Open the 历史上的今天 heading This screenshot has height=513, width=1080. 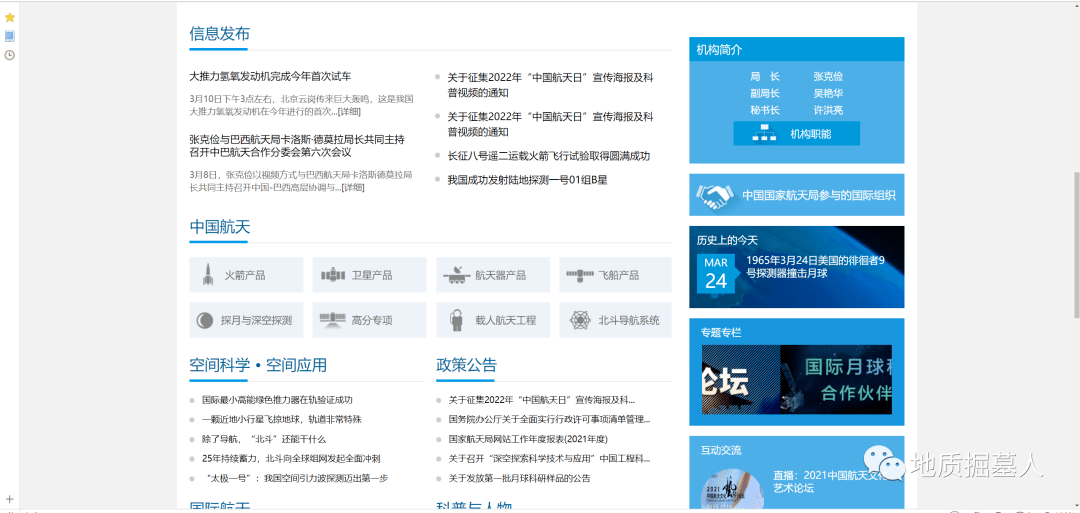tap(727, 240)
